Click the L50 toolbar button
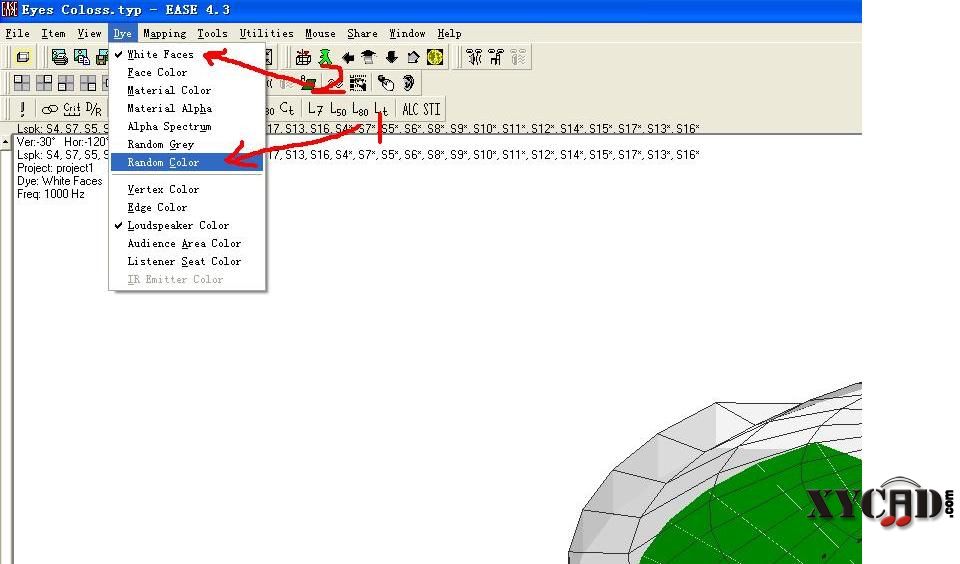 coord(338,109)
